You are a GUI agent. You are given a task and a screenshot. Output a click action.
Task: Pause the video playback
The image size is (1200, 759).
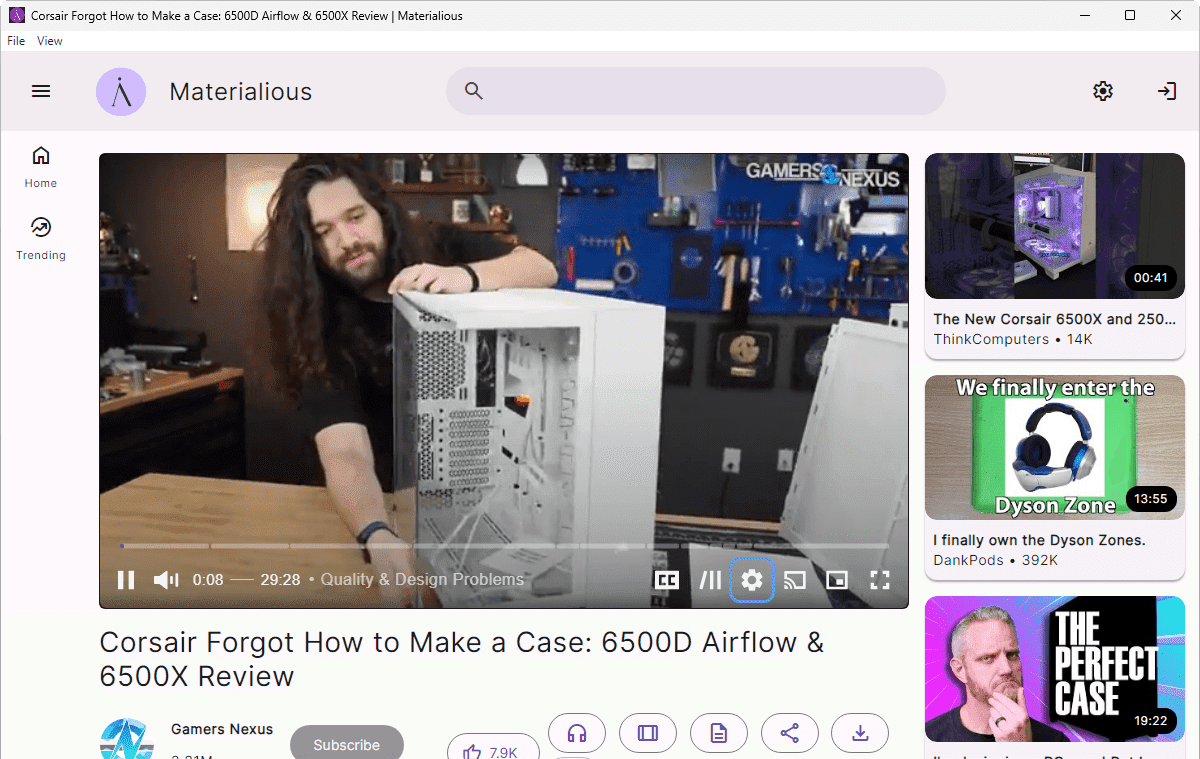[x=126, y=580]
